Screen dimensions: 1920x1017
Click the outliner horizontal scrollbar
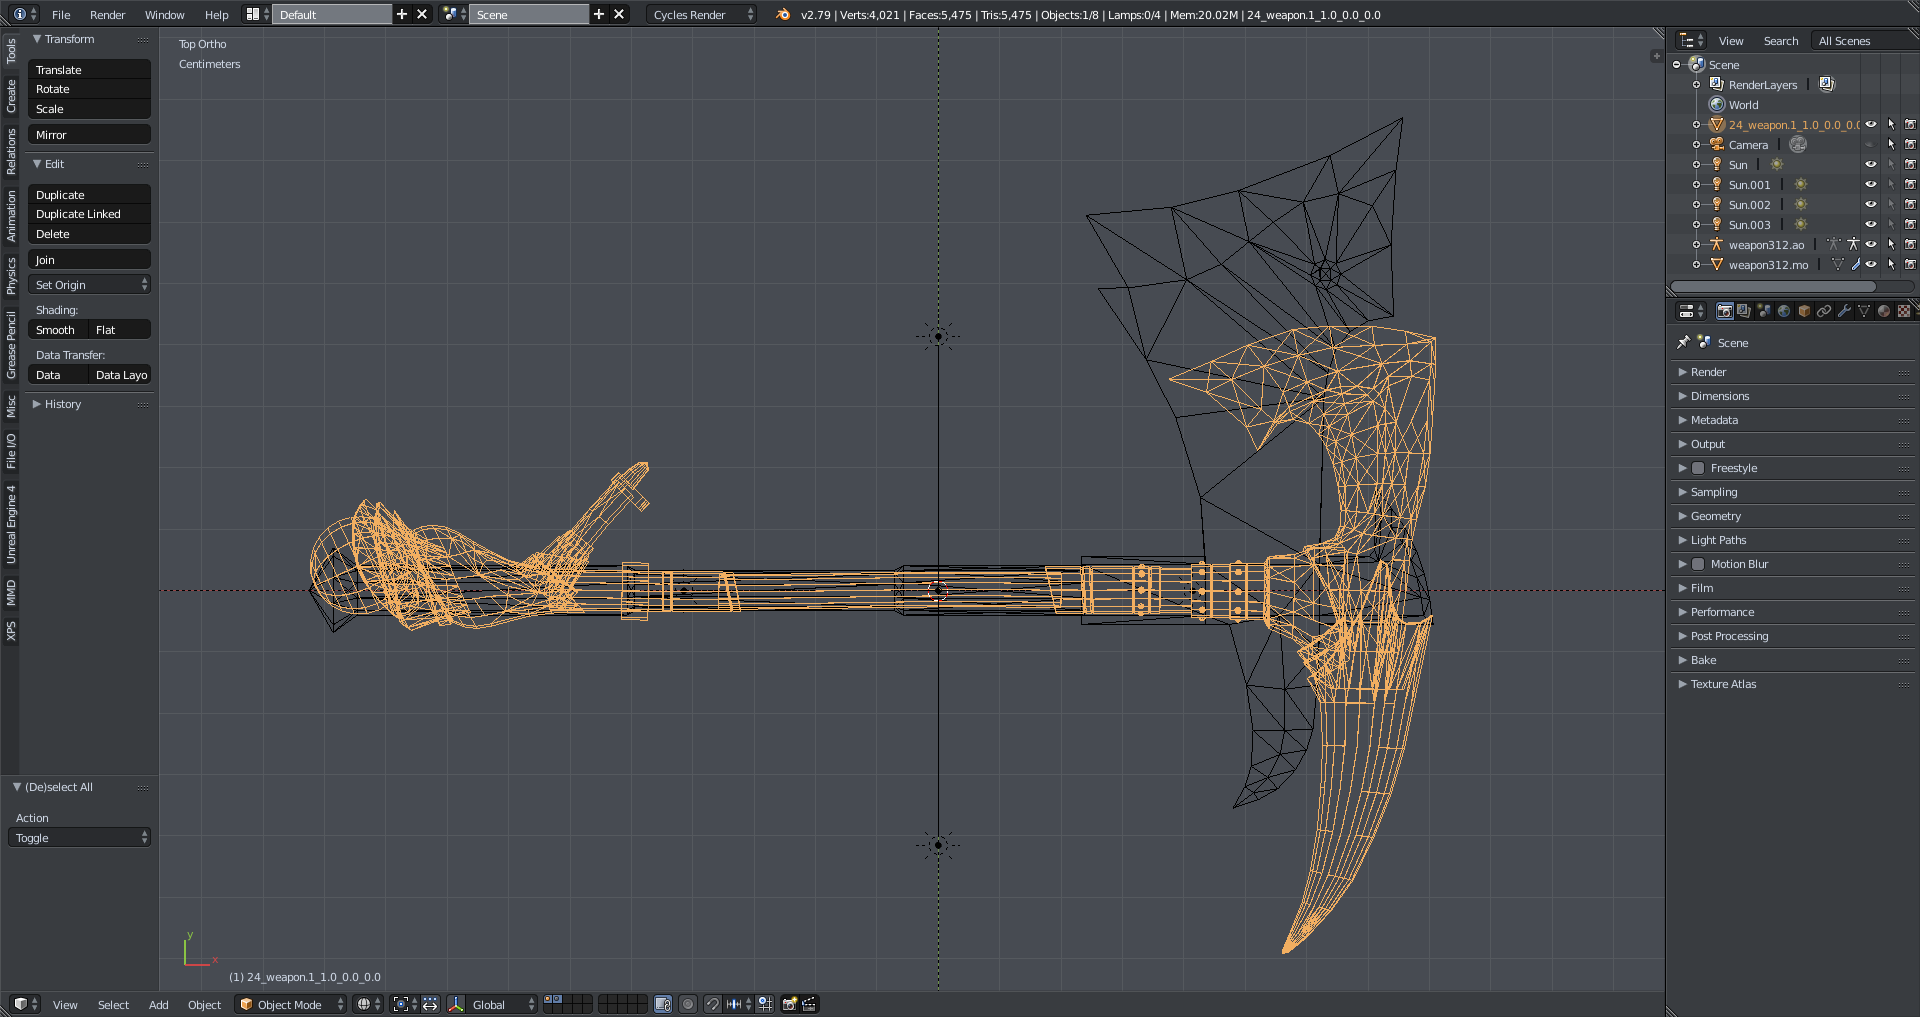point(1773,286)
